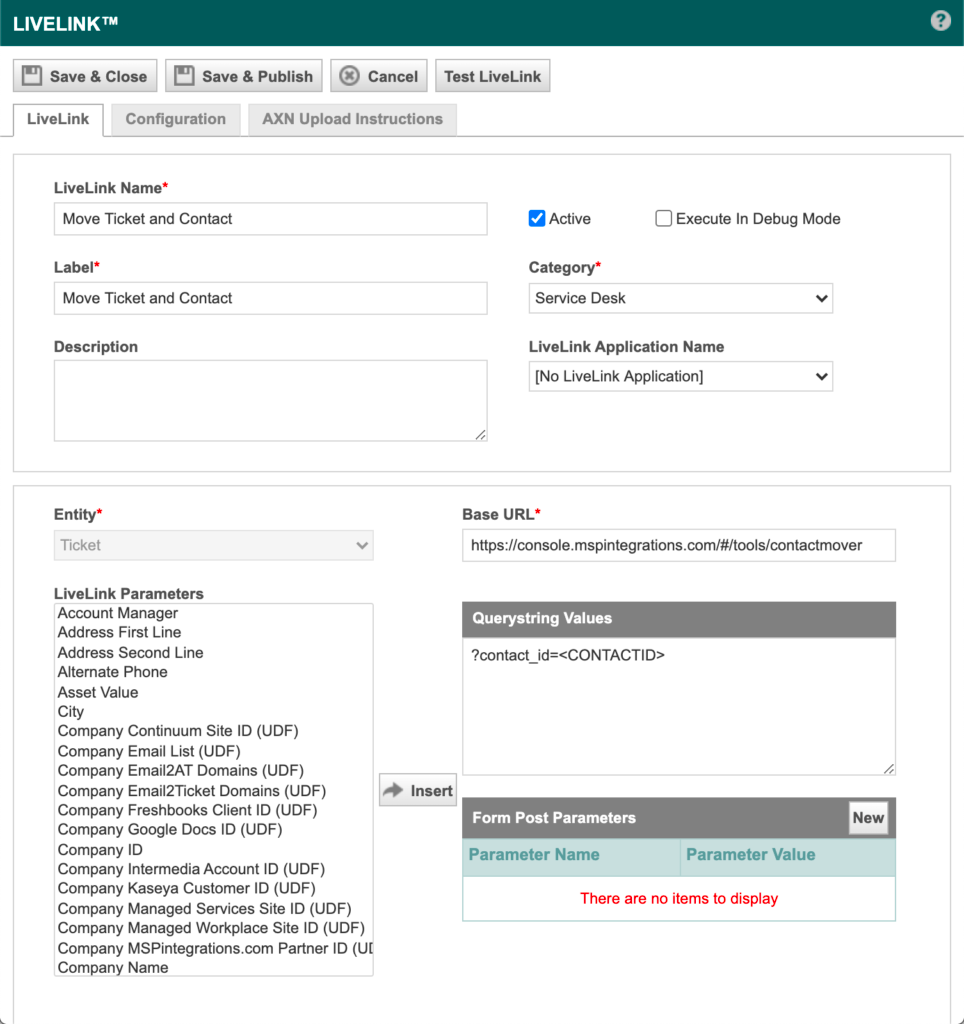Choose Account Manager from LiveLink Parameters
This screenshot has height=1024, width=964.
(118, 613)
